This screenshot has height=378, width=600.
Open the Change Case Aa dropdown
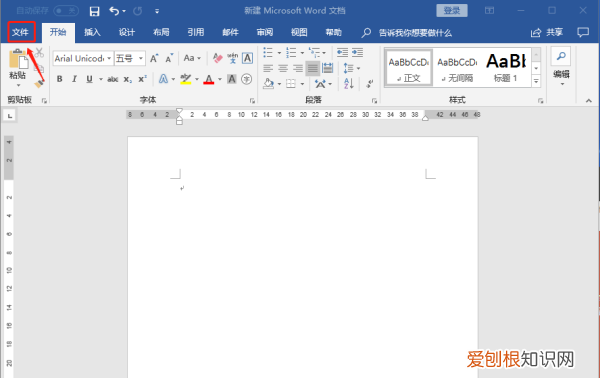(192, 58)
